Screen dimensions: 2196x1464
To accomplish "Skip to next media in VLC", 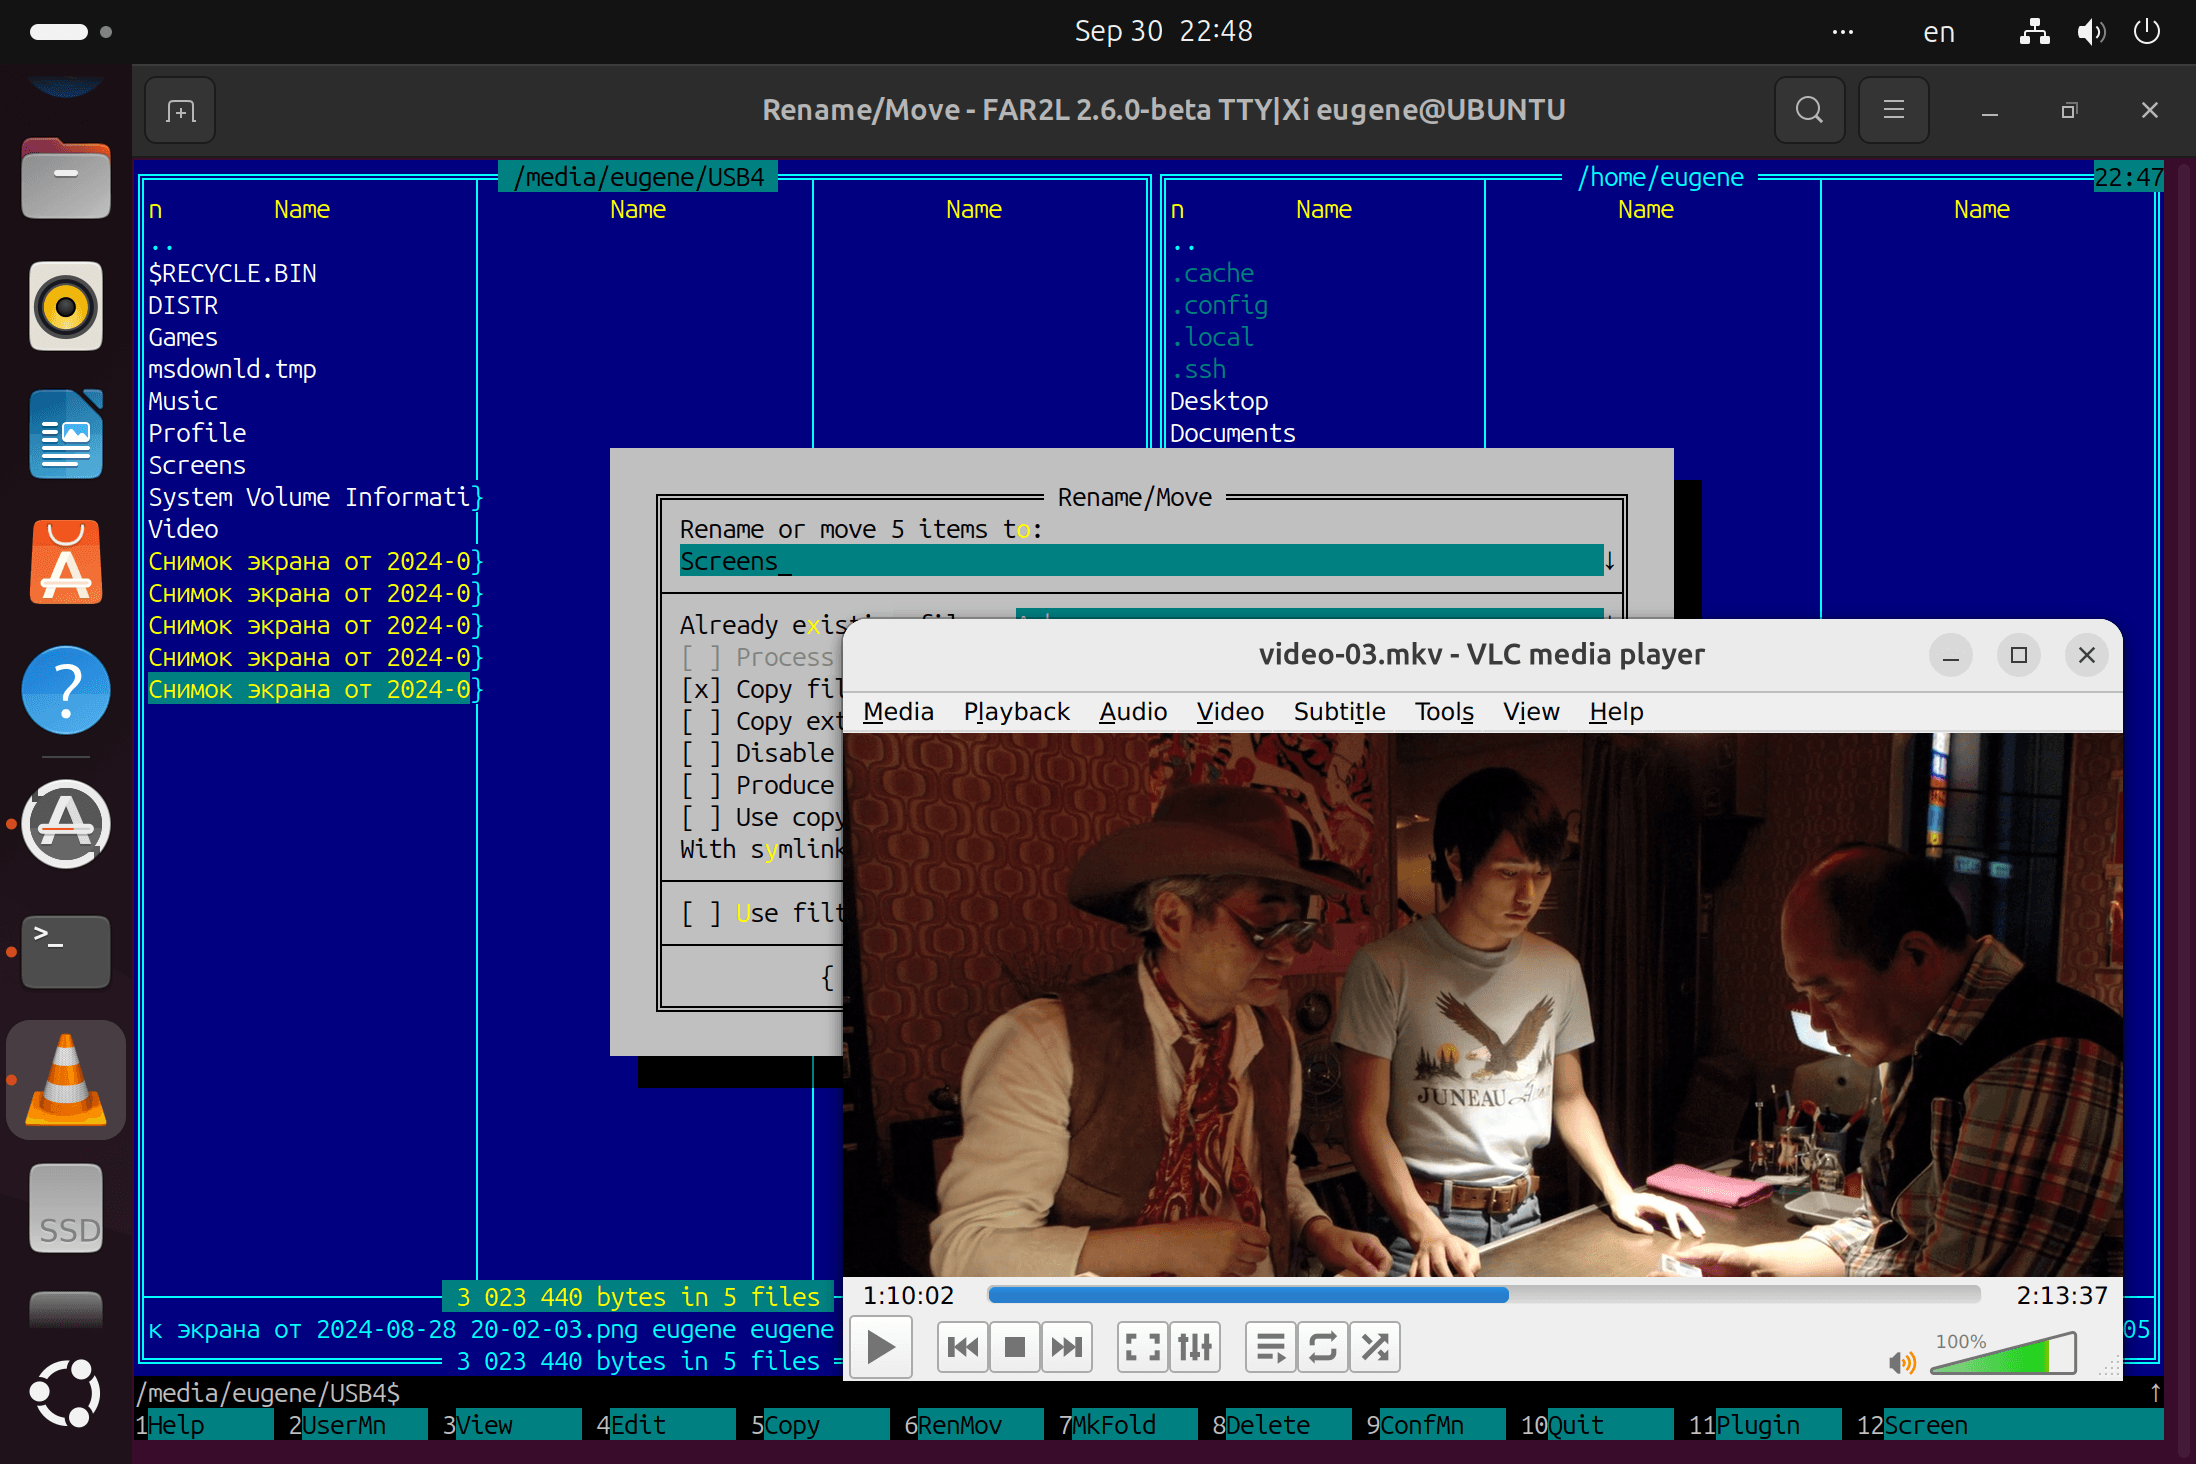I will [x=1067, y=1347].
